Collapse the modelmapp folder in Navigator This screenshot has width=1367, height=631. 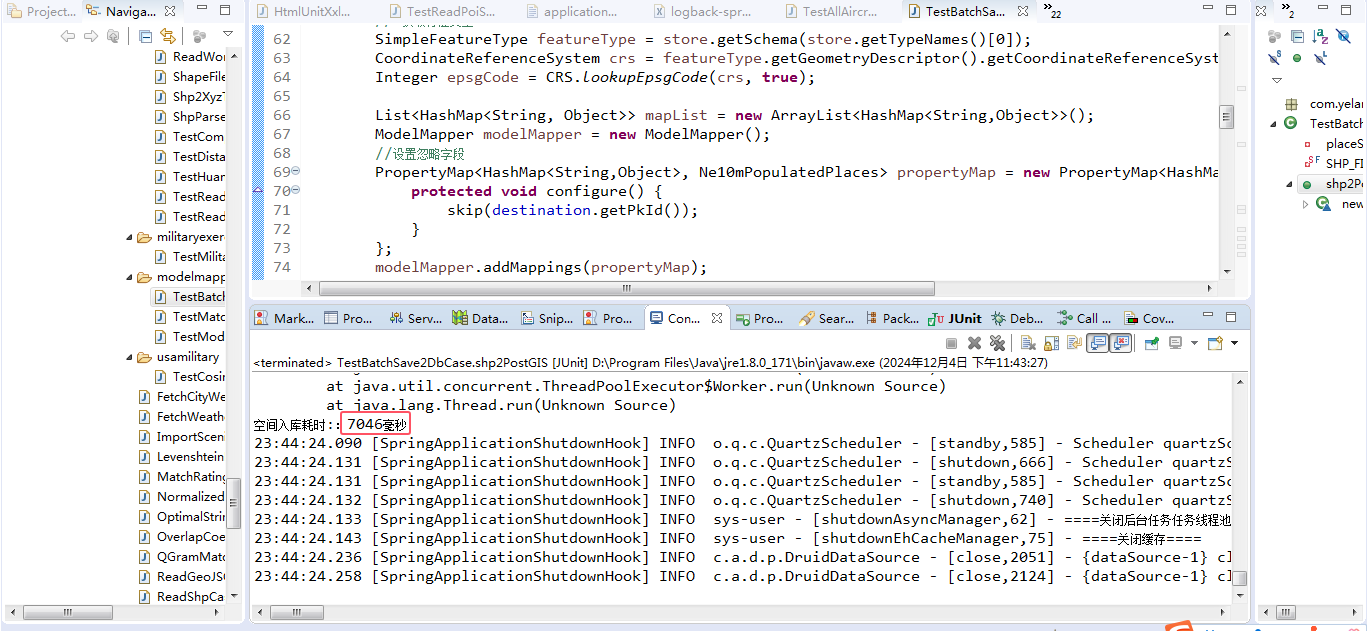[x=130, y=277]
